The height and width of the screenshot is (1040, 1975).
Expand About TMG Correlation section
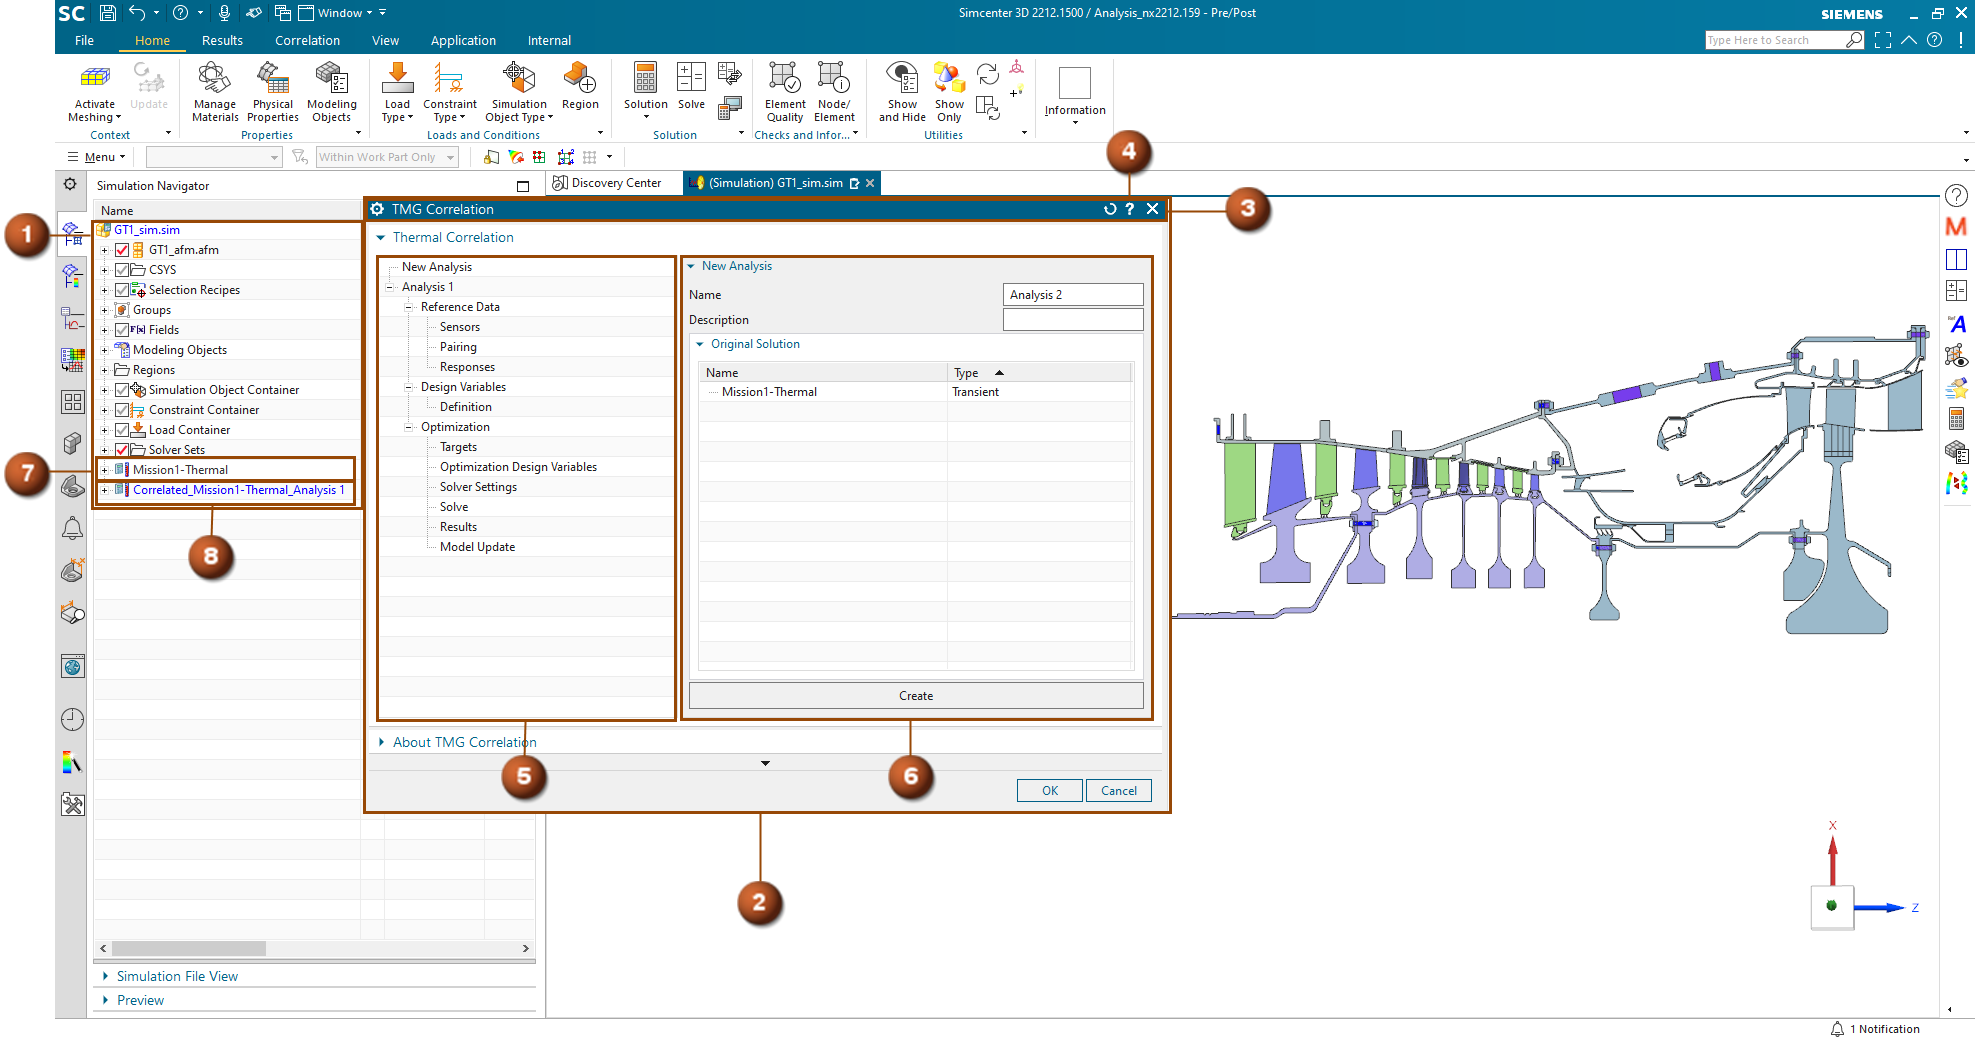381,742
